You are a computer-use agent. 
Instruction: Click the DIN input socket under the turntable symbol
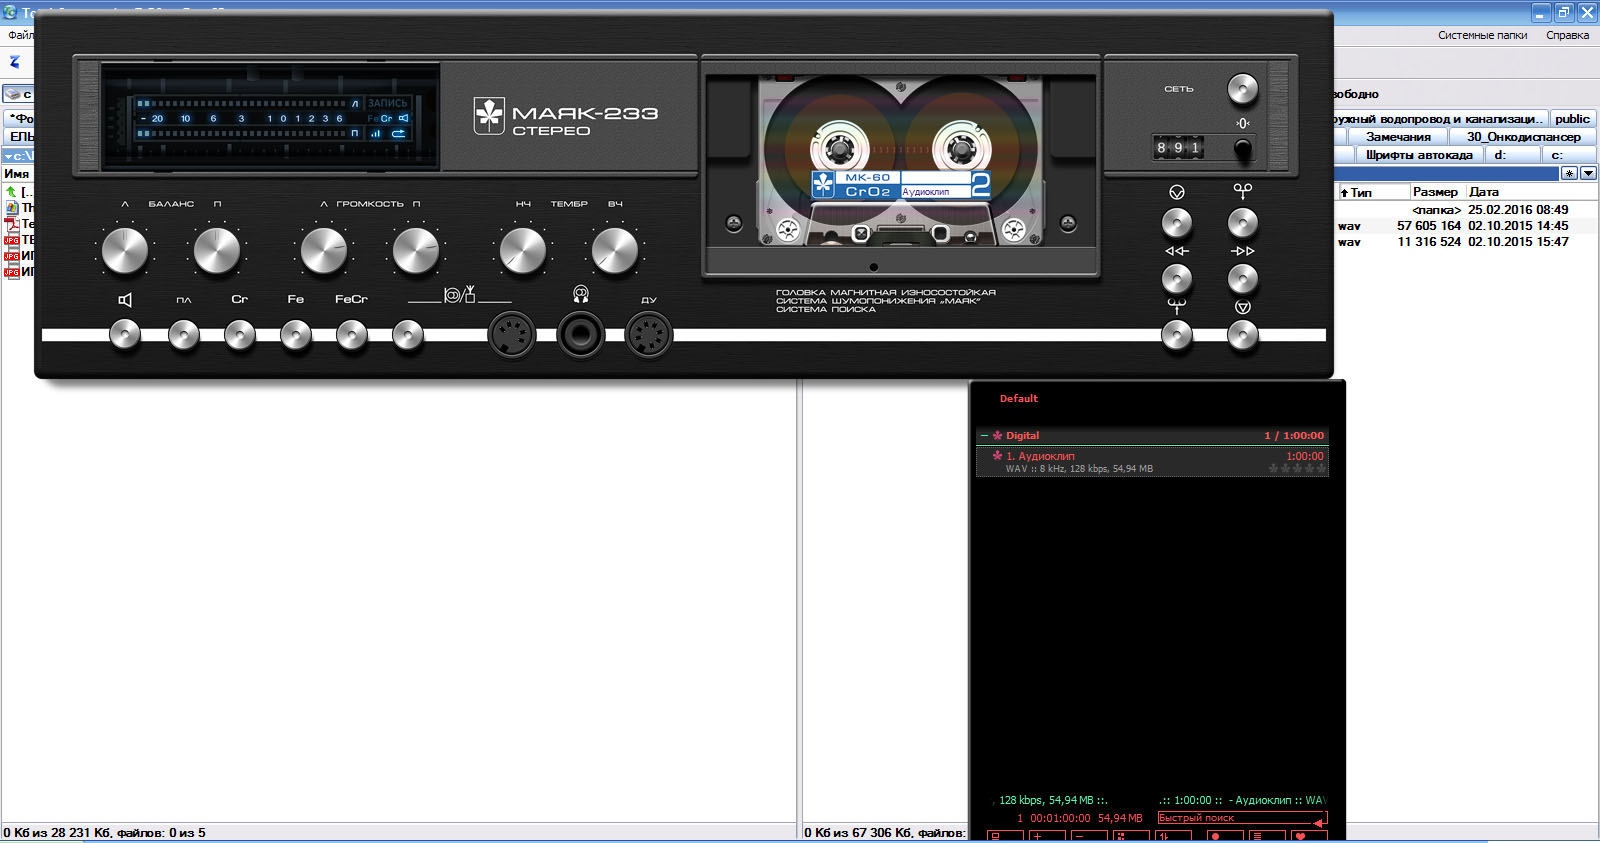pos(512,336)
